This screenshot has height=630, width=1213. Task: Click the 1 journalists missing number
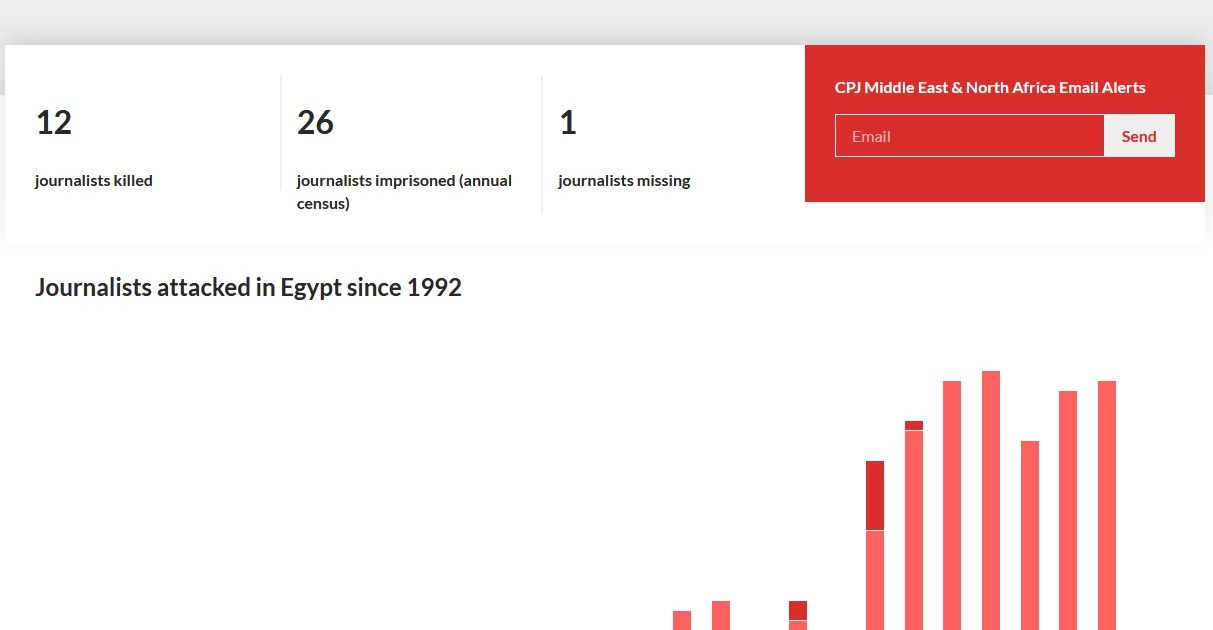point(567,123)
